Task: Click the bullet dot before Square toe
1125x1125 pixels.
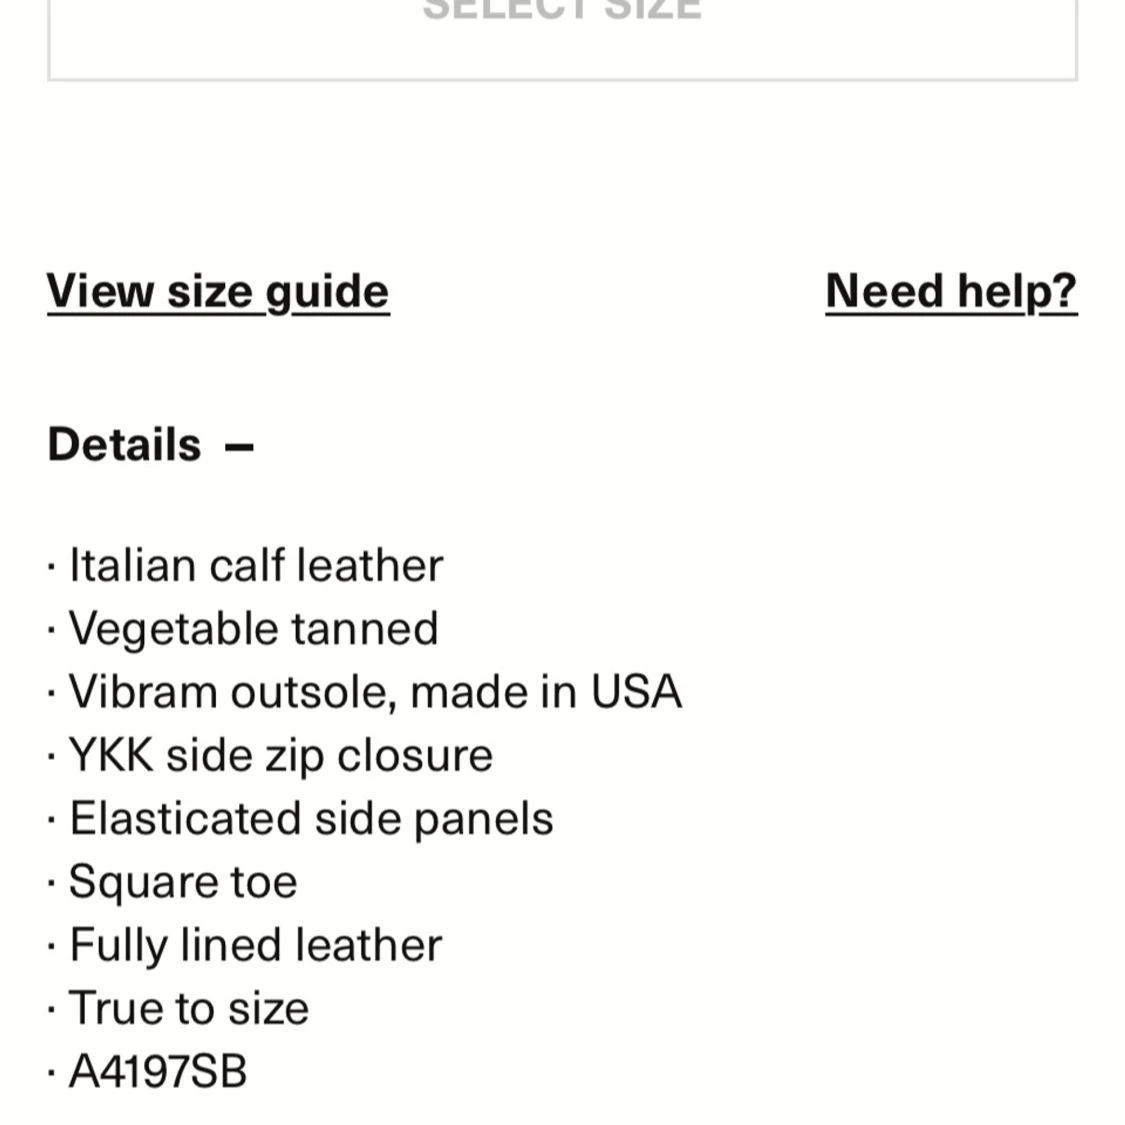Action: pyautogui.click(x=51, y=883)
